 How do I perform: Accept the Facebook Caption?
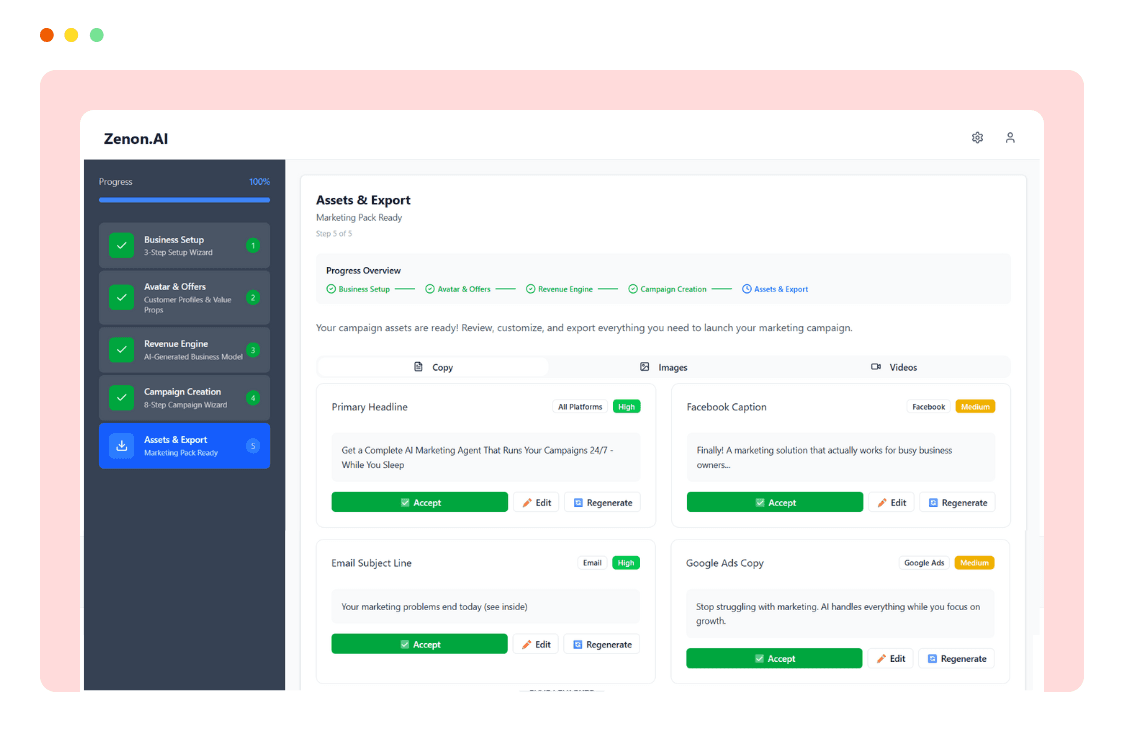774,502
